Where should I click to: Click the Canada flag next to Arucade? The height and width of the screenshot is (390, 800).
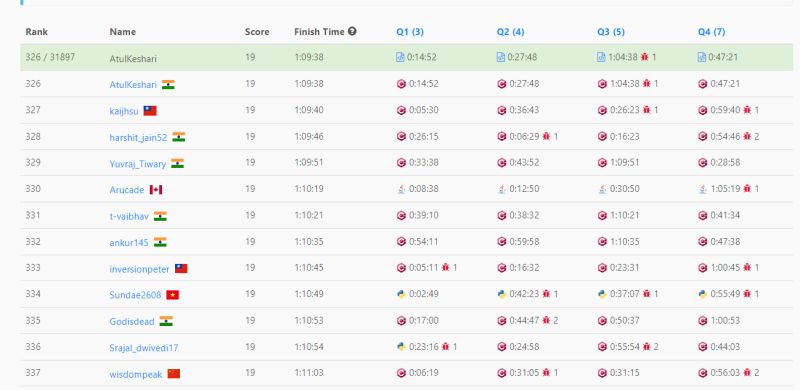tap(156, 190)
